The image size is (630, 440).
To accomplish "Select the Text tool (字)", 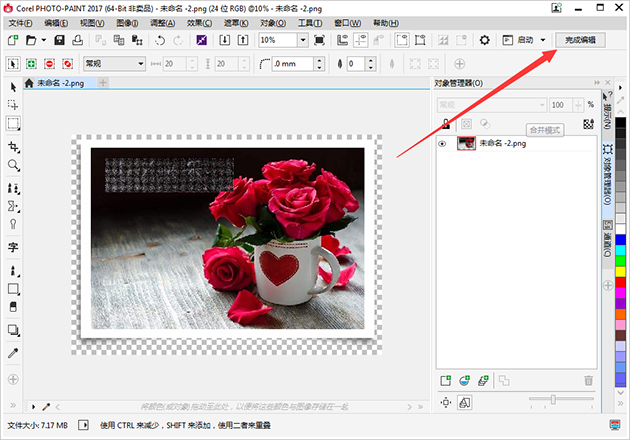I will (x=13, y=246).
